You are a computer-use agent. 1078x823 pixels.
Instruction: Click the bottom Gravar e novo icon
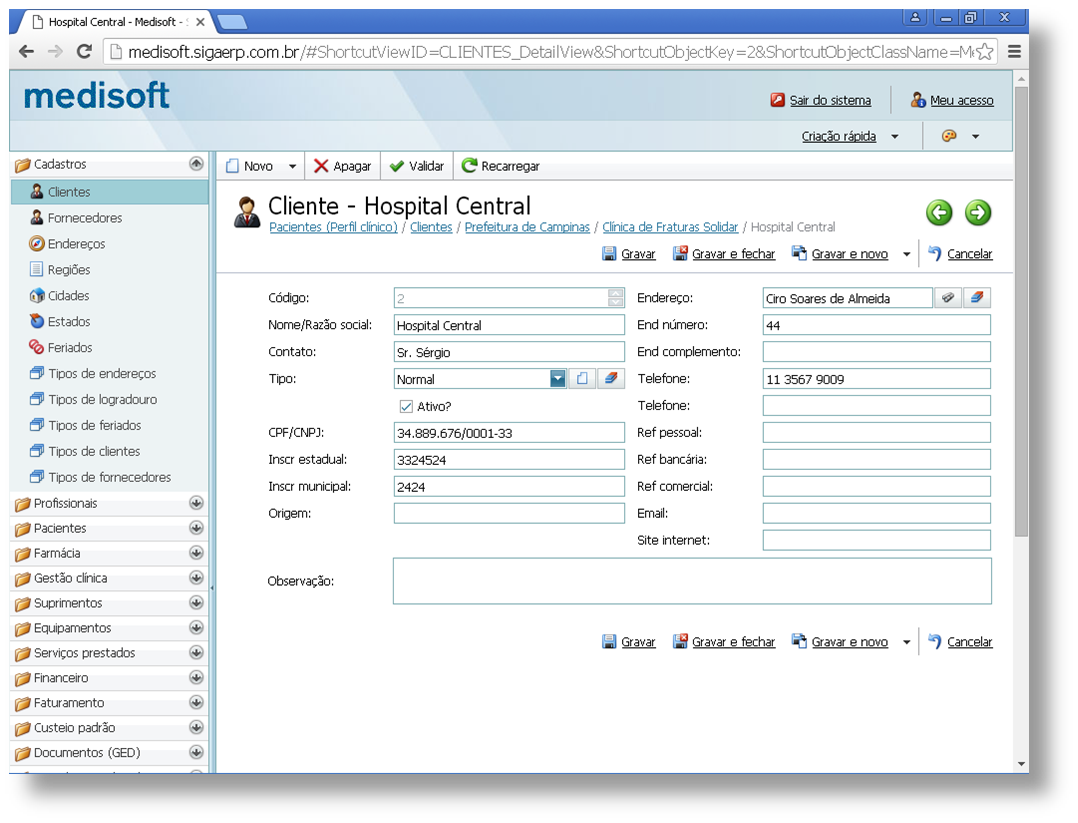point(799,641)
